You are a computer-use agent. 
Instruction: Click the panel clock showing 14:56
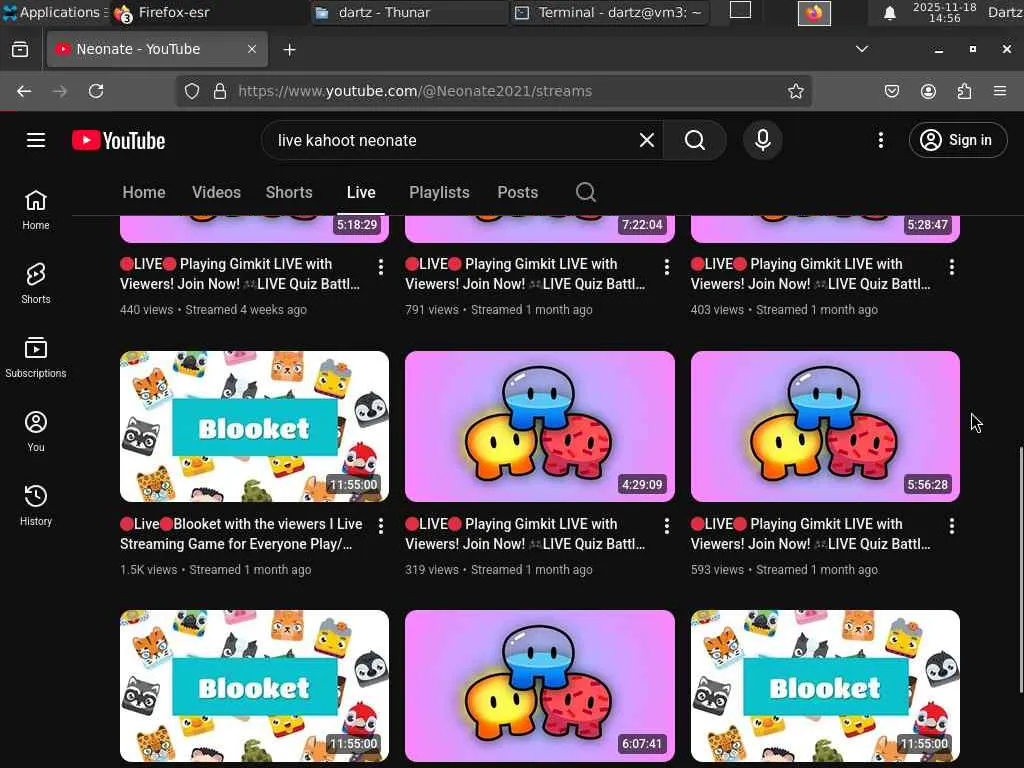tap(944, 12)
